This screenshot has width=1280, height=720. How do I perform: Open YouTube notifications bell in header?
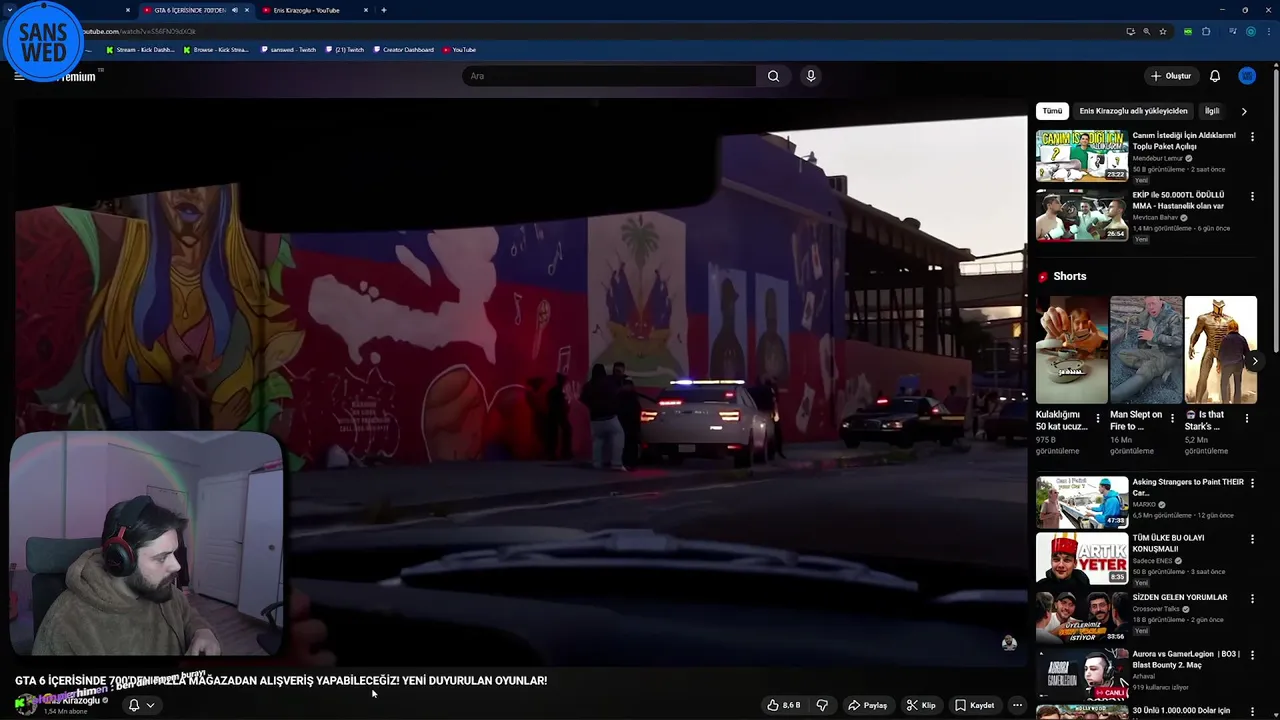pyautogui.click(x=1215, y=76)
